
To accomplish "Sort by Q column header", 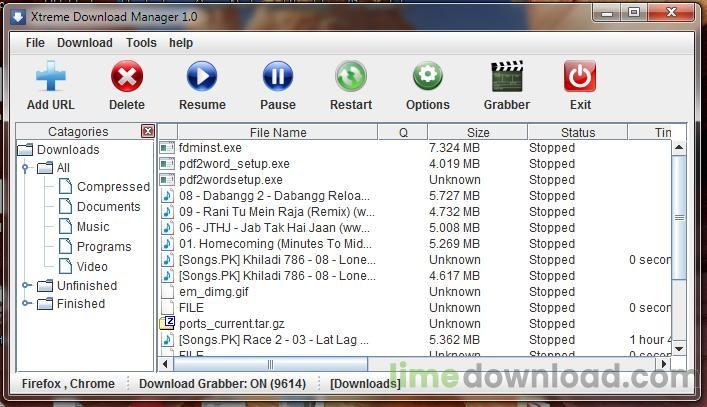I will click(403, 132).
